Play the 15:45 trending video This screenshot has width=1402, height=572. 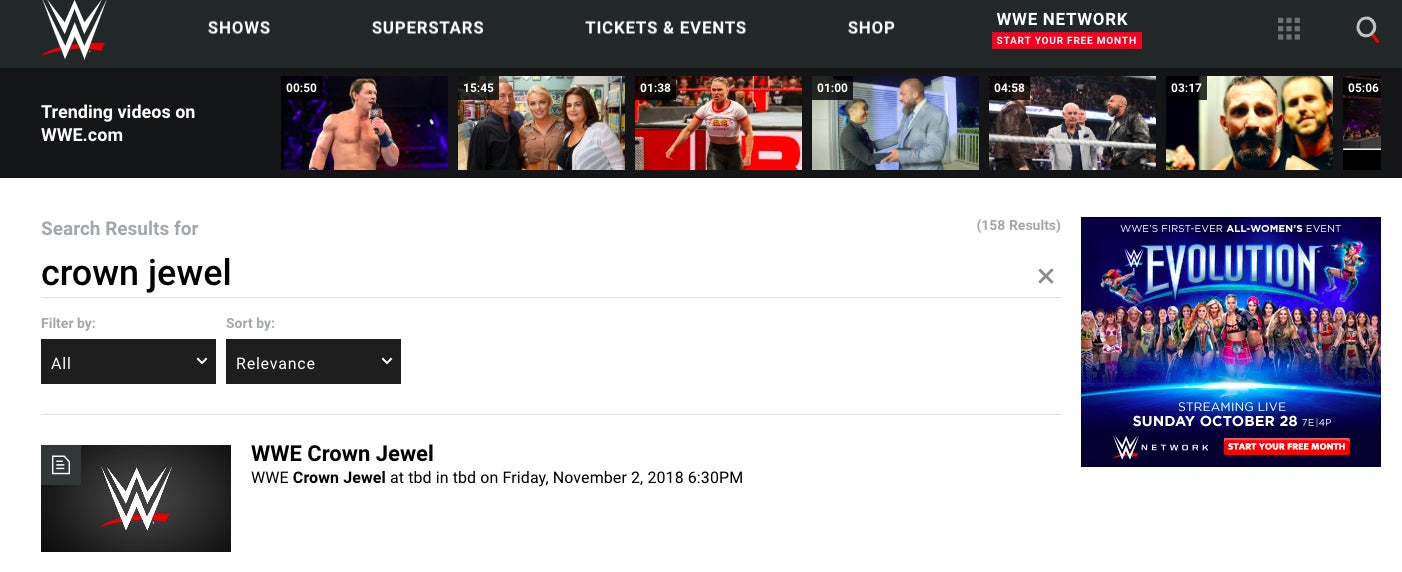click(x=541, y=123)
